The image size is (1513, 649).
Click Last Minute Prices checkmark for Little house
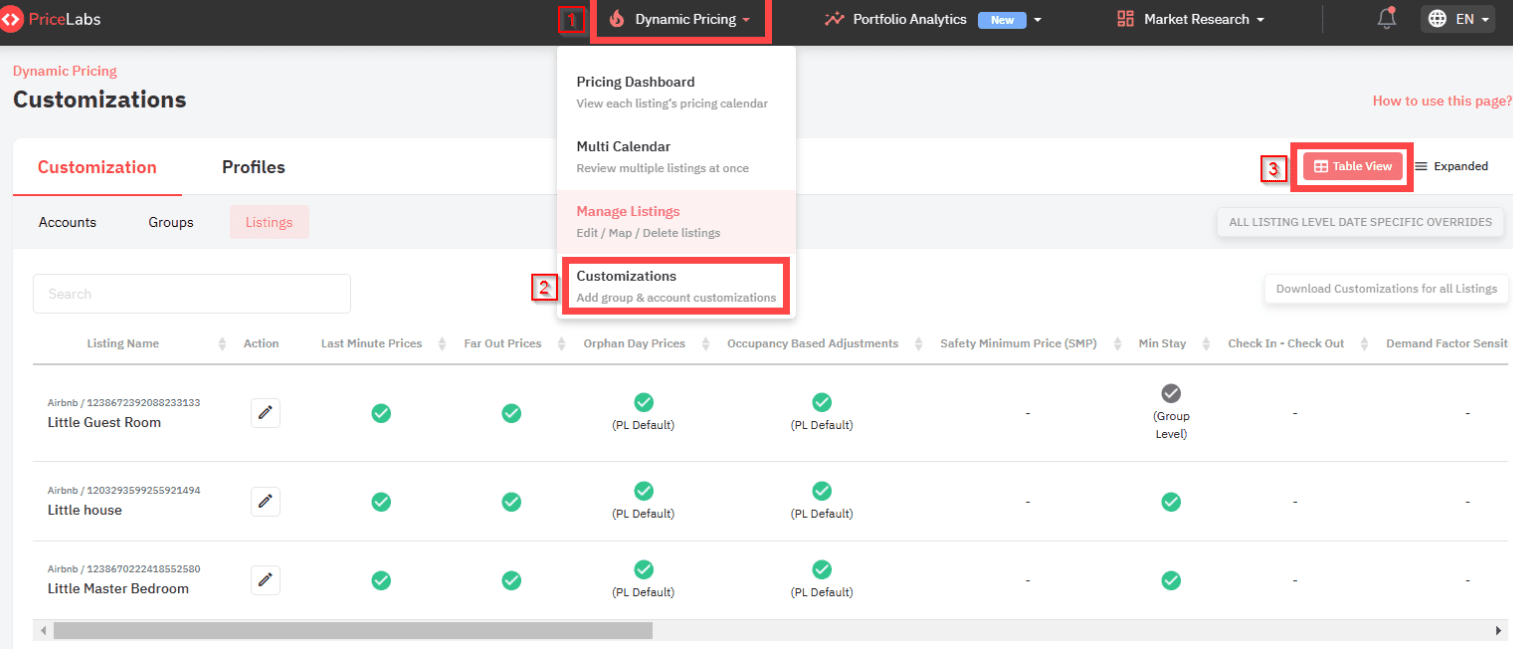pyautogui.click(x=381, y=502)
